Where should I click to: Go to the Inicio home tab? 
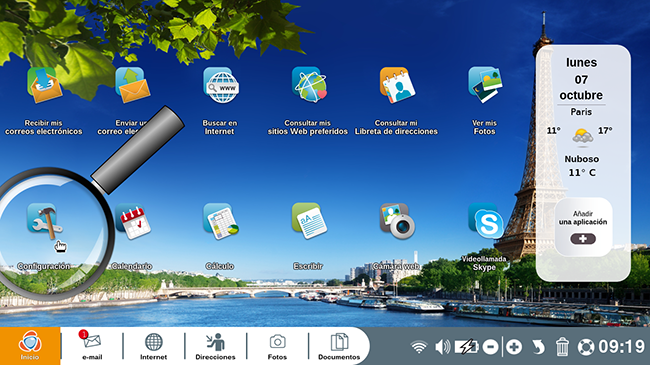[30, 346]
